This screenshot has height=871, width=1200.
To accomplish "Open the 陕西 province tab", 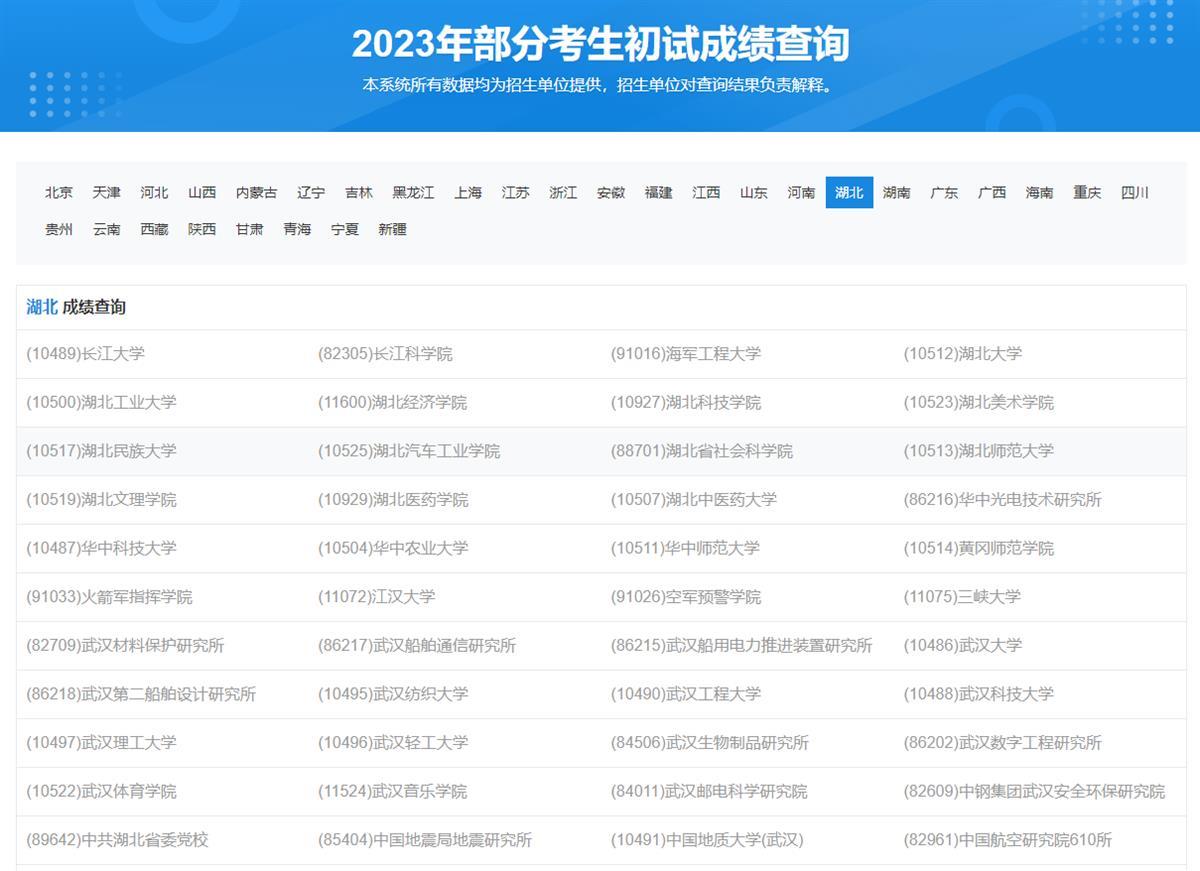I will 202,229.
